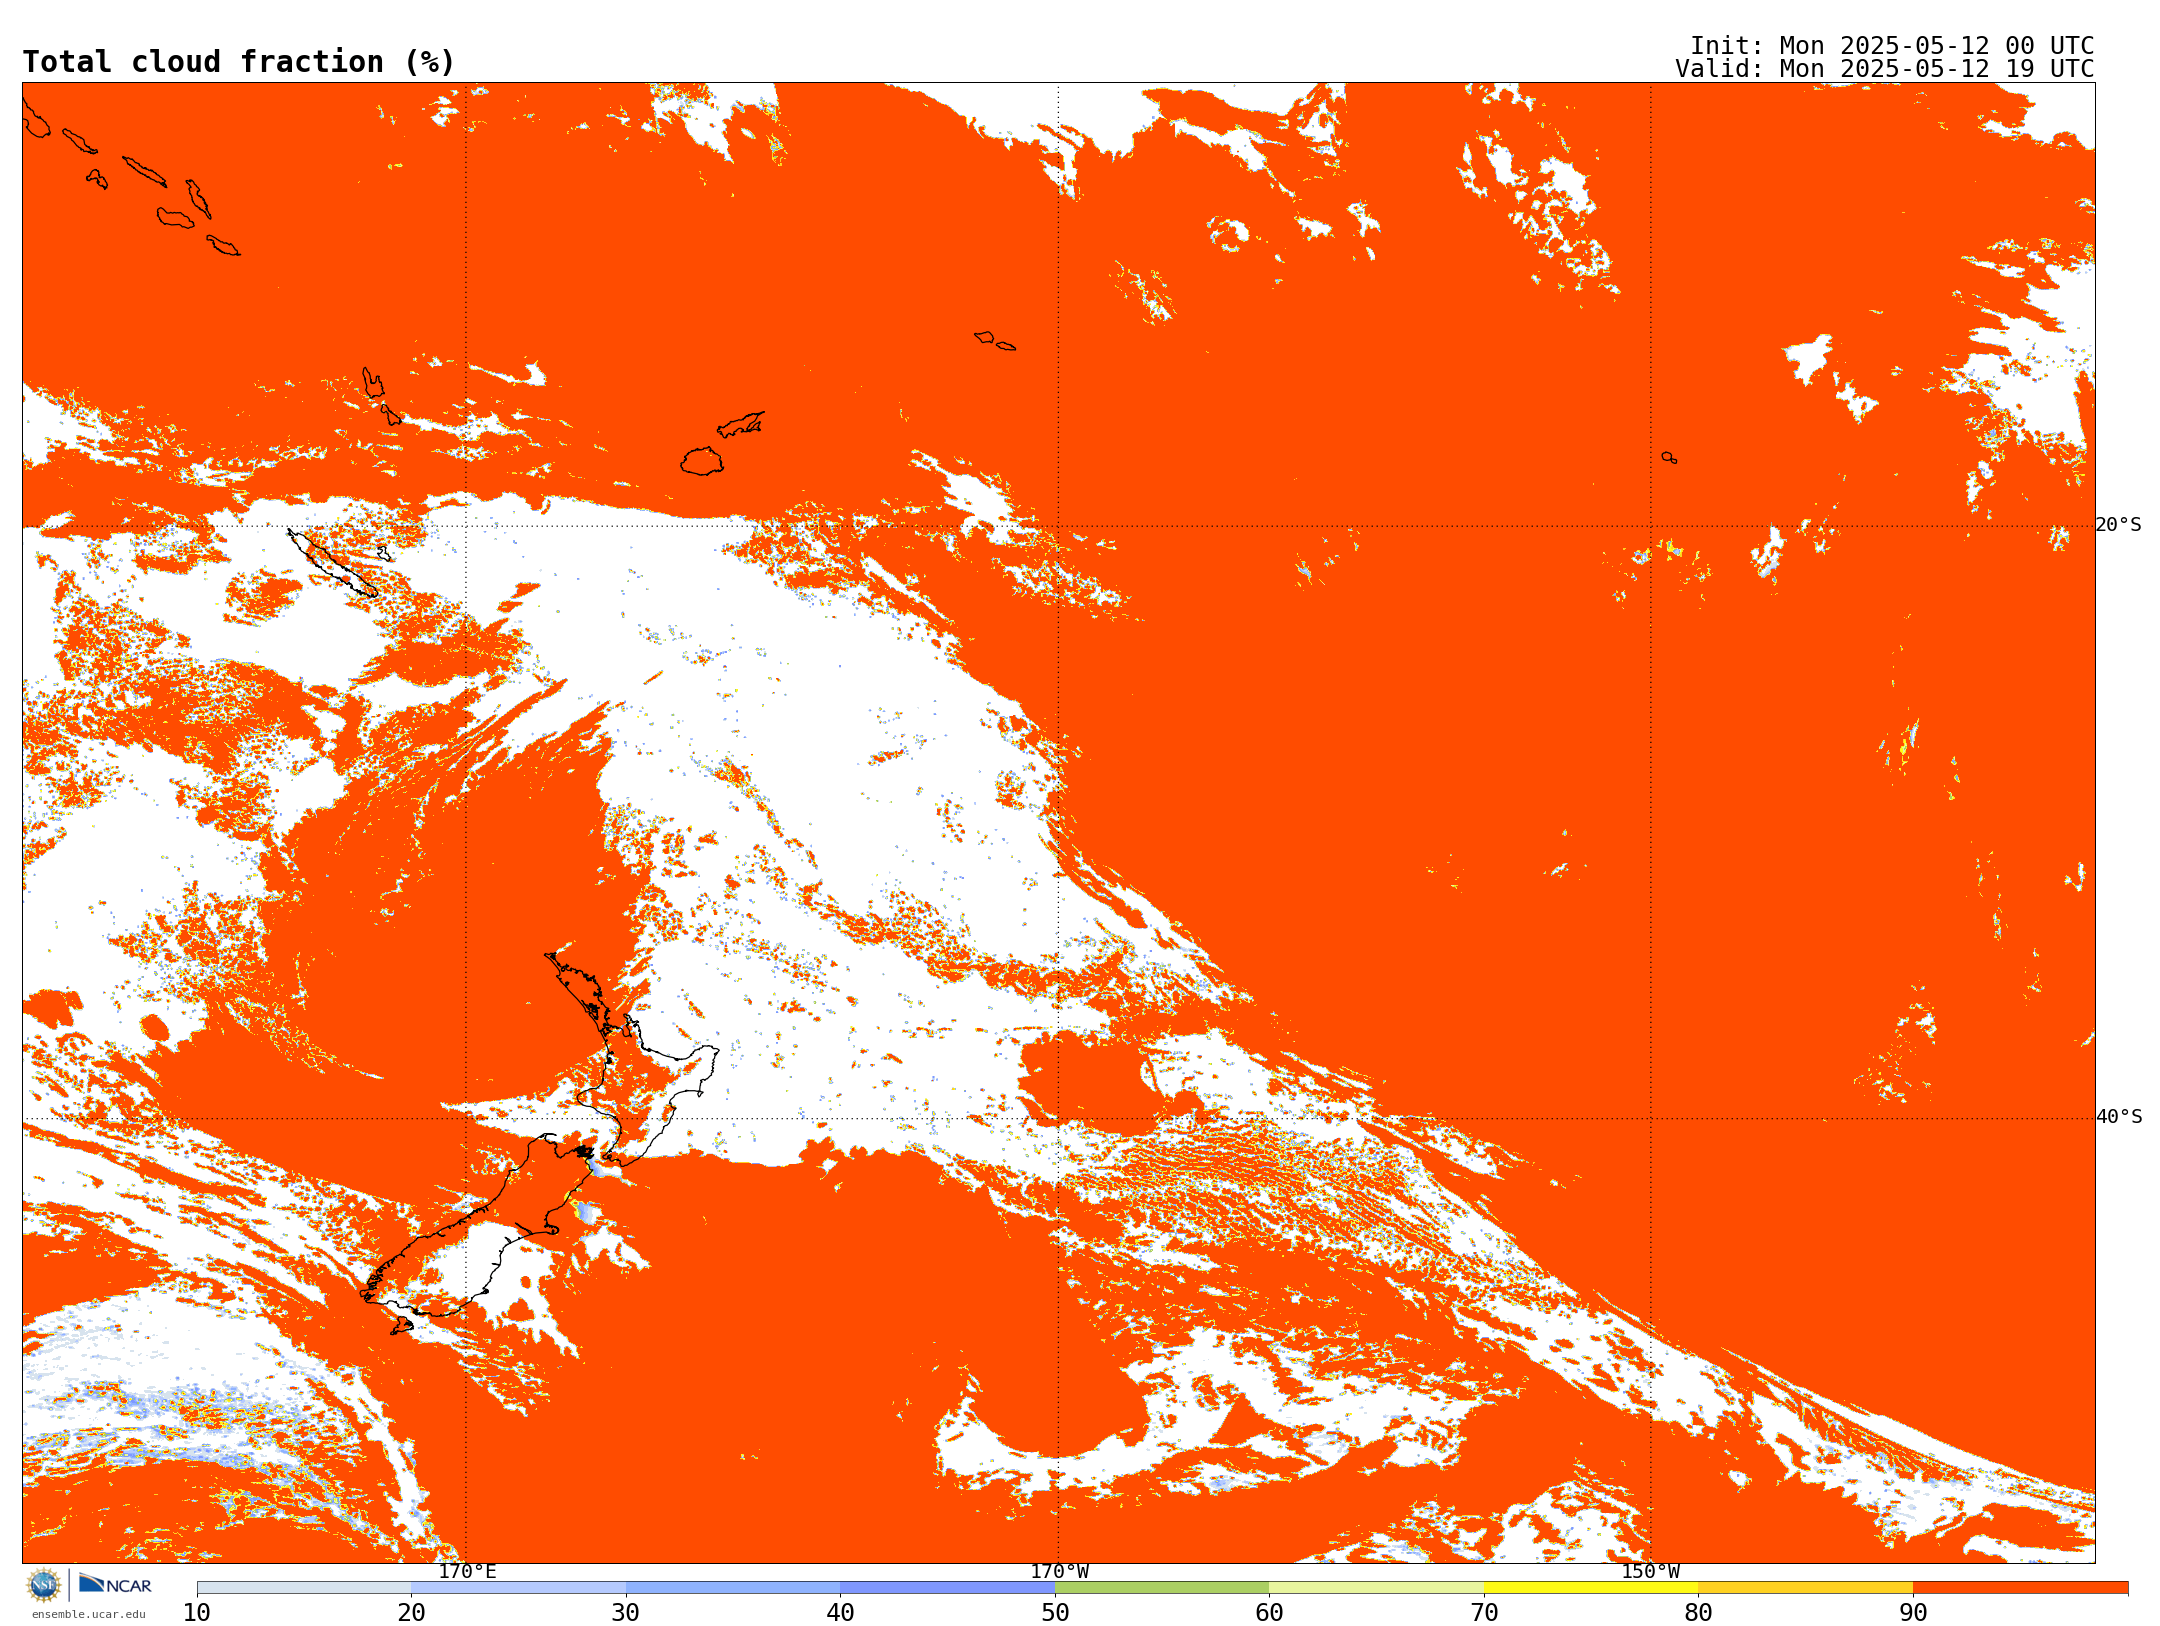Click the colorbar tick label 40
Screen dimensions: 2160x1626
[840, 1613]
